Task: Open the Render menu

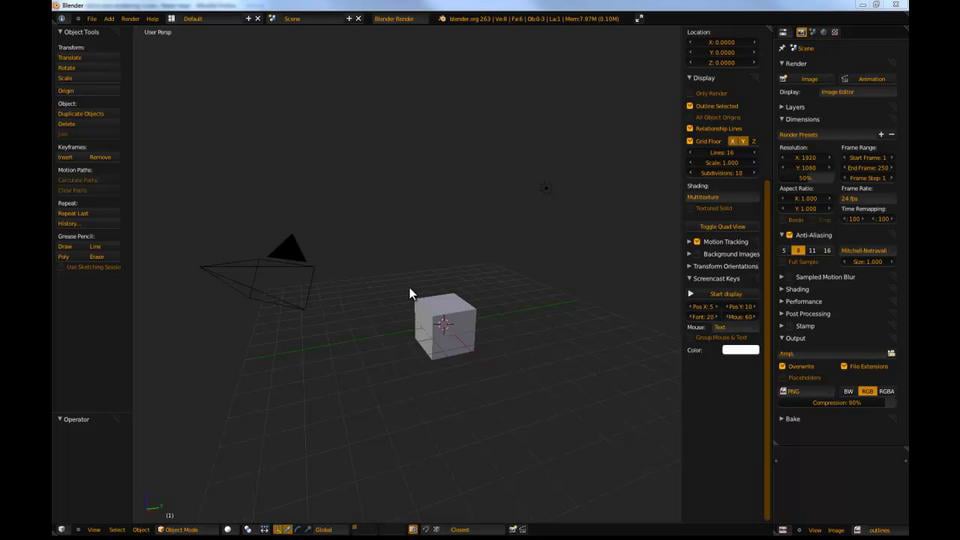Action: (x=130, y=19)
